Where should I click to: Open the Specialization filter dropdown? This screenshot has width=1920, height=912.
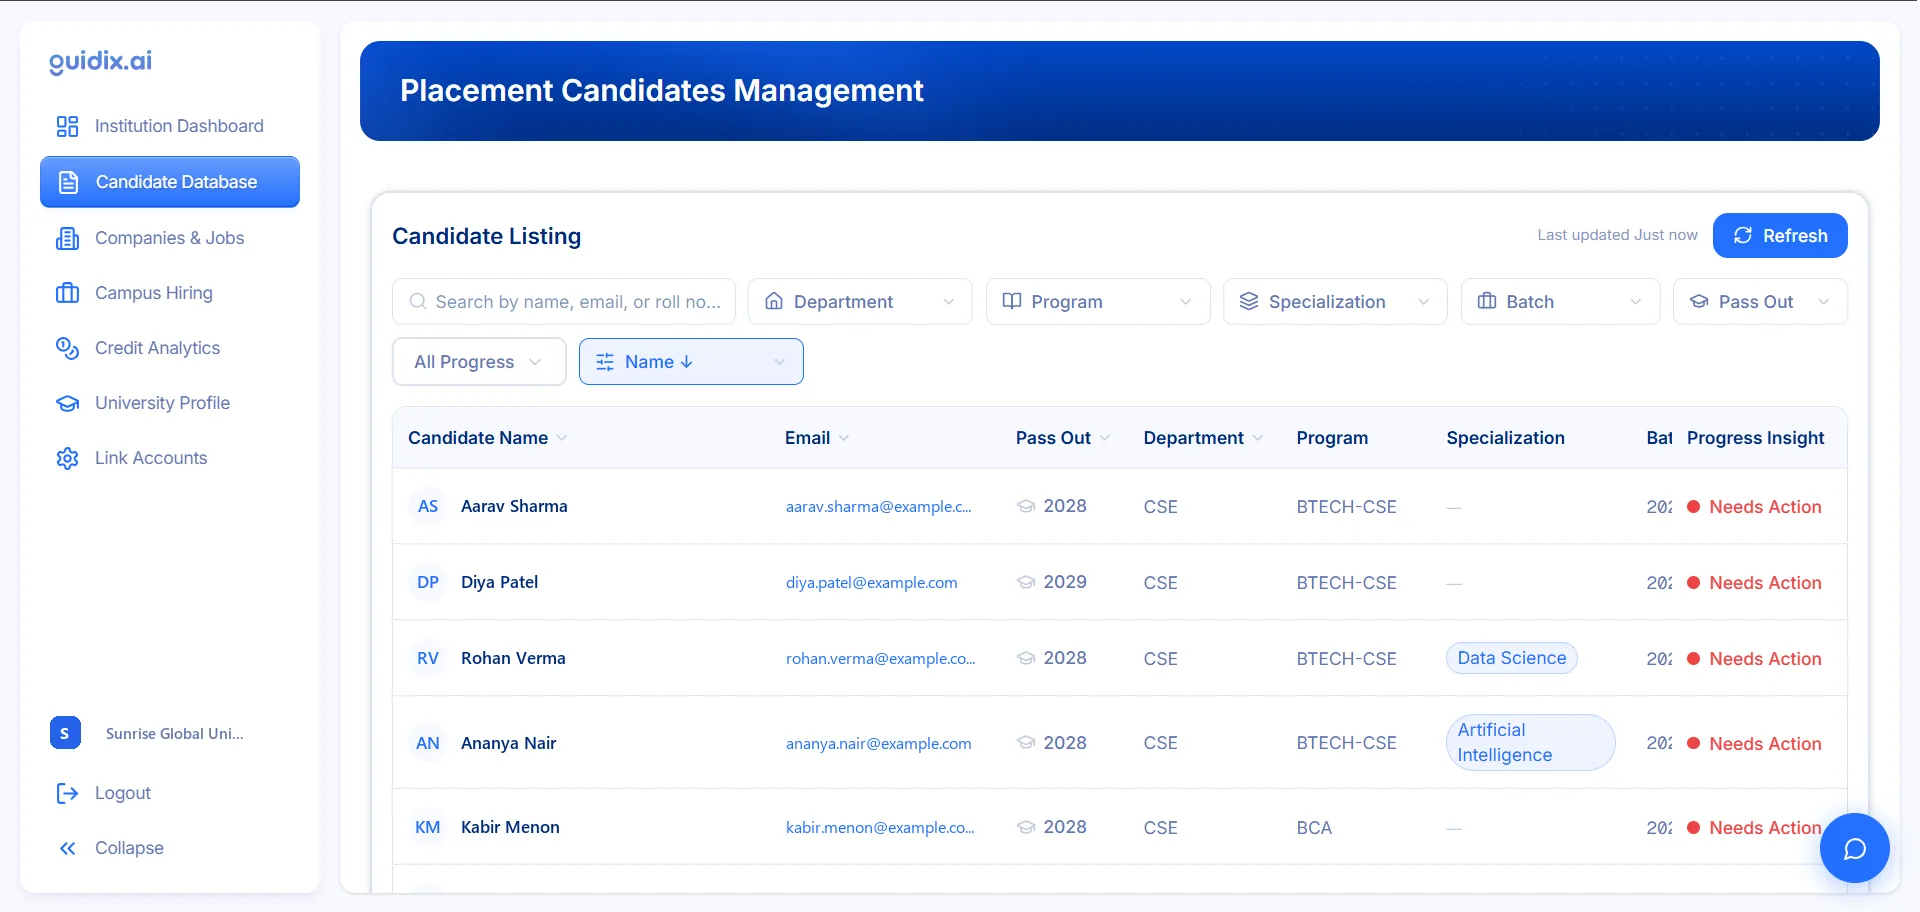(x=1335, y=302)
